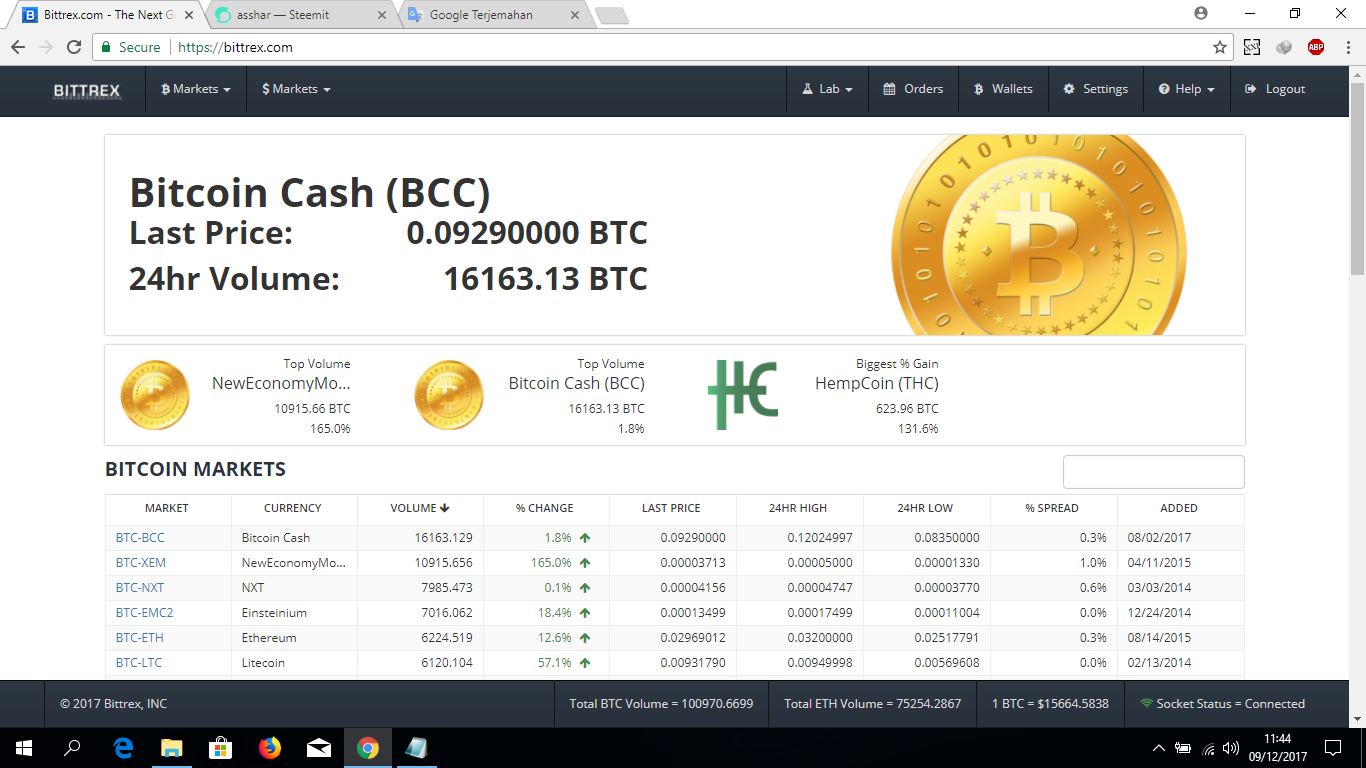Focus the Bitcoin Markets search field
1366x768 pixels.
[x=1153, y=472]
